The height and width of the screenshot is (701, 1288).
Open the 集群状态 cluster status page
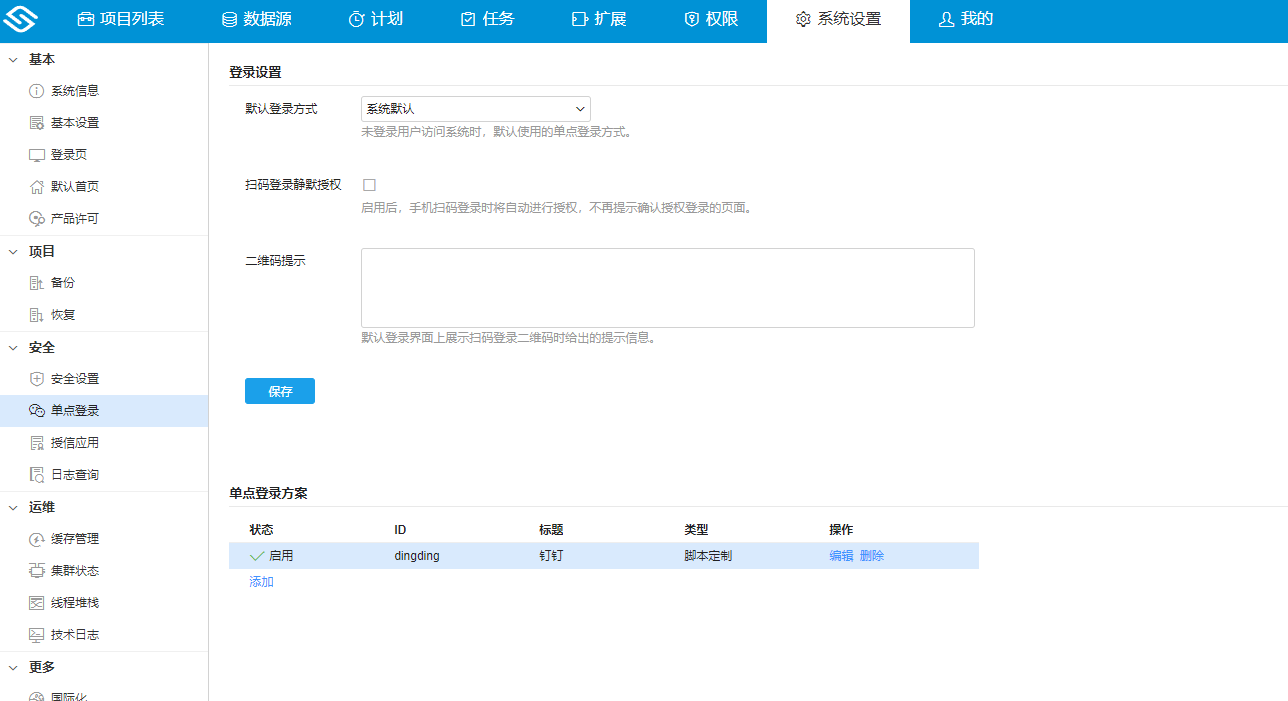pos(74,570)
